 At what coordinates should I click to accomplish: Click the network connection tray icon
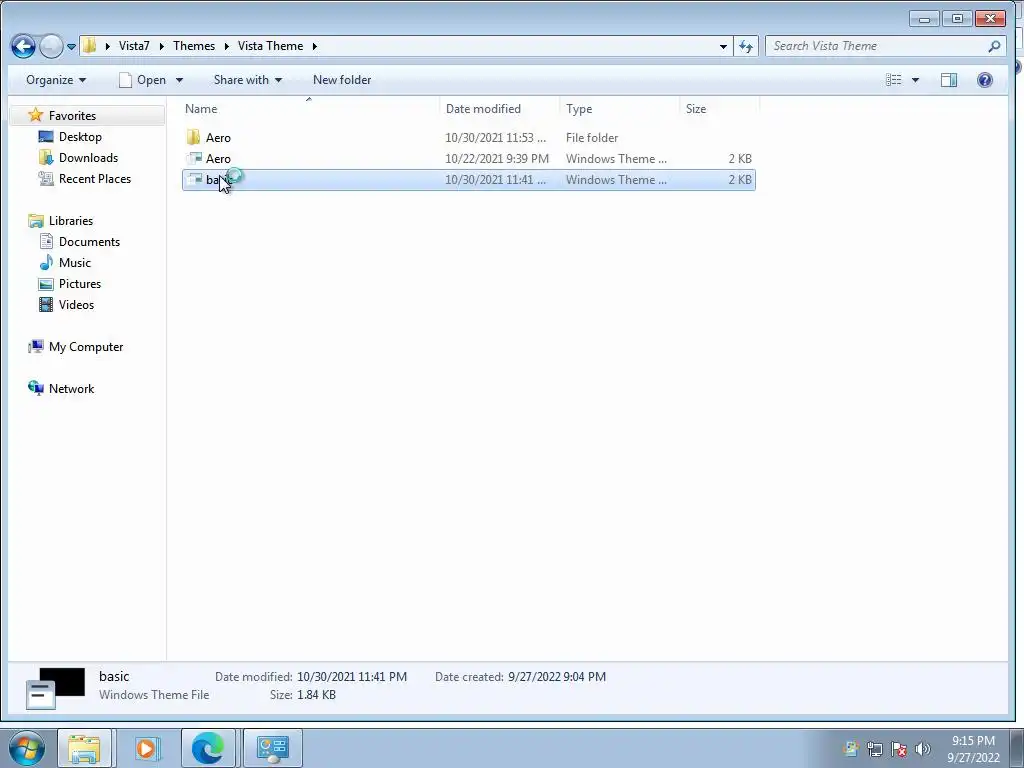(x=874, y=749)
